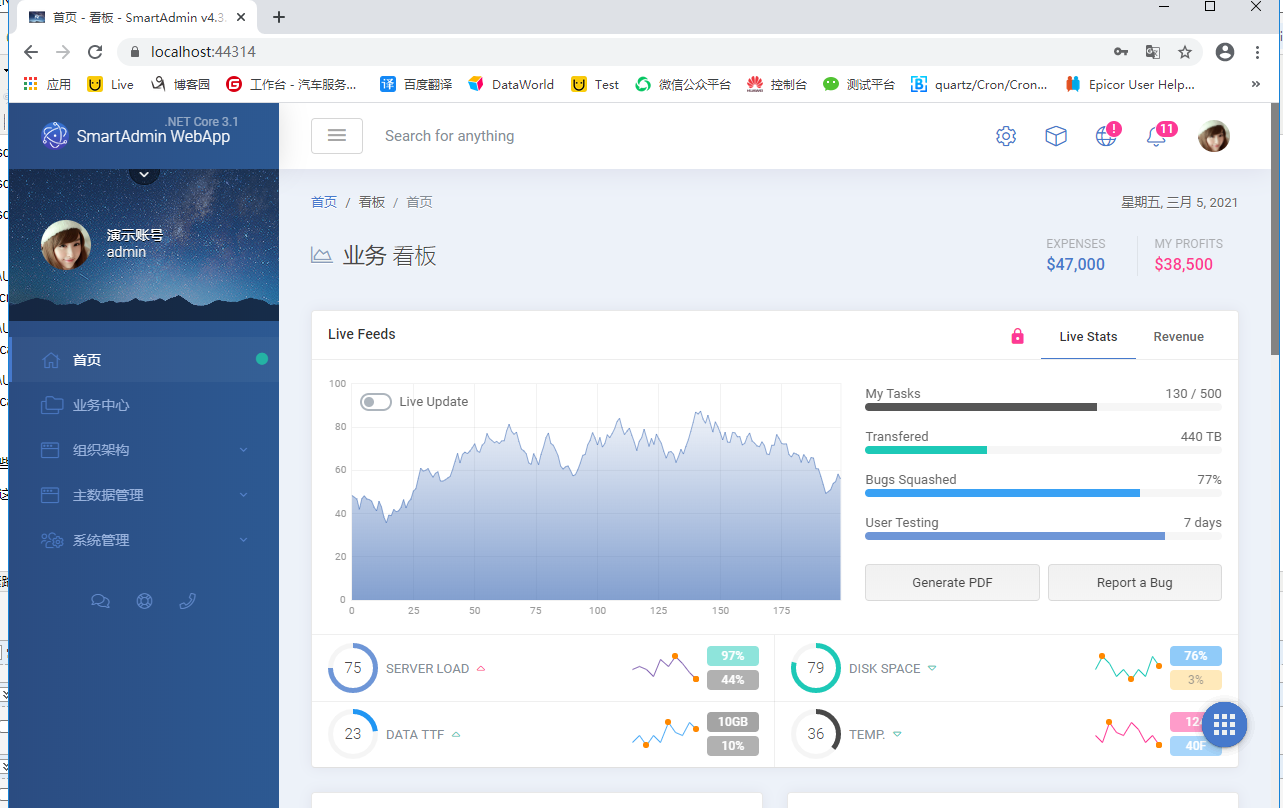
Task: Click the translate page icon in address bar
Action: coord(1153,52)
